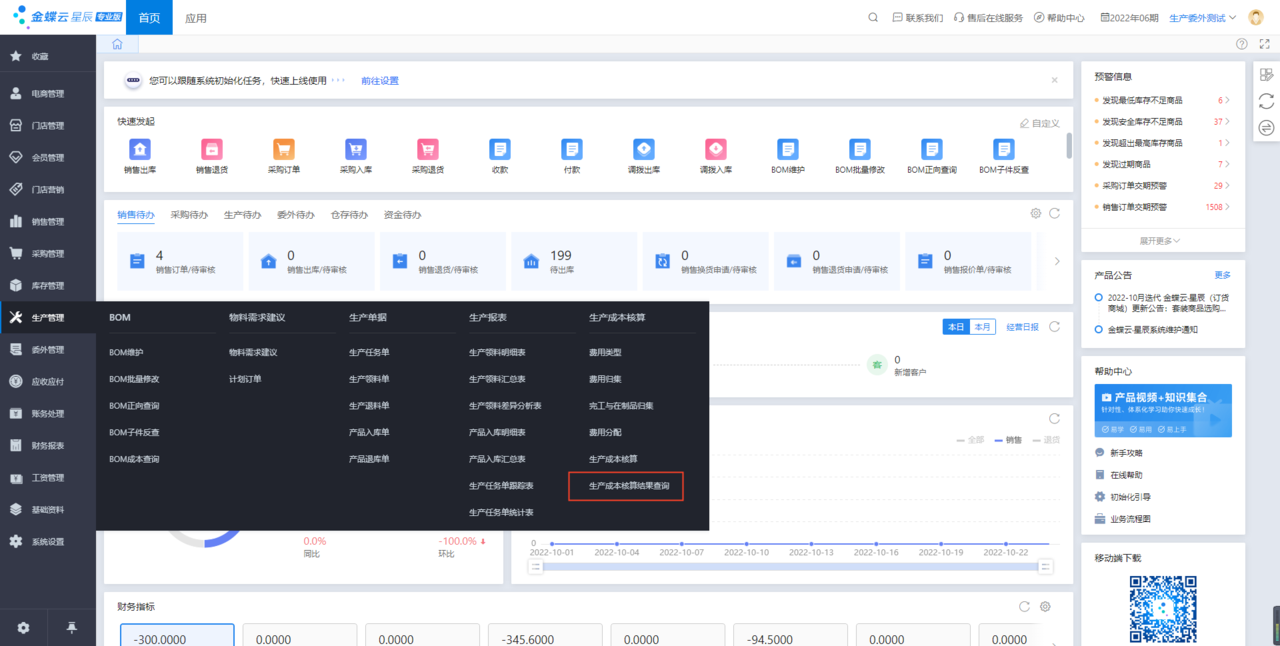Click the 前往设置 link
The image size is (1280, 646).
click(380, 81)
